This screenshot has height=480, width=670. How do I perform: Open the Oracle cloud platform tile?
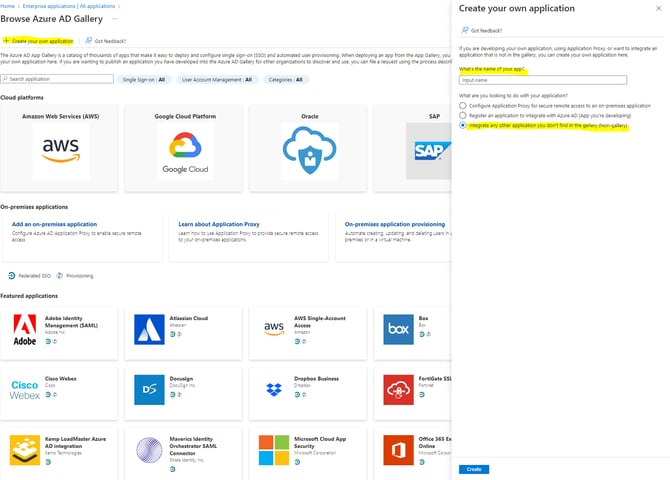point(308,148)
